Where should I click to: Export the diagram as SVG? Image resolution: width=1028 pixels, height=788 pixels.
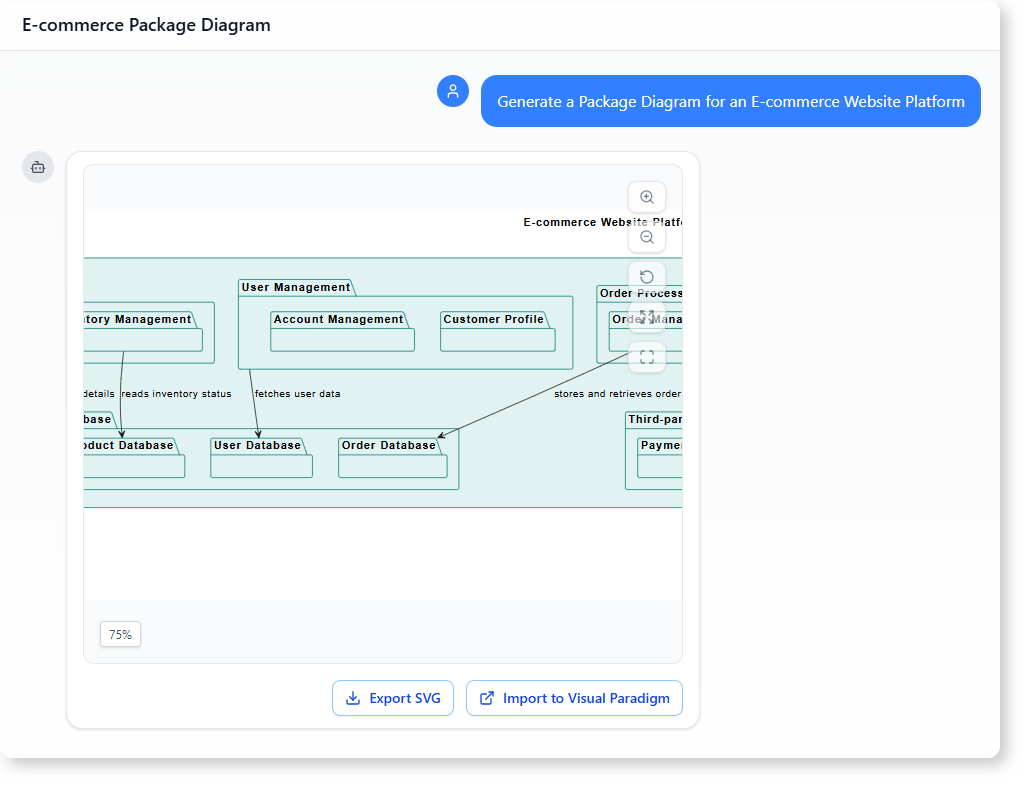point(393,698)
